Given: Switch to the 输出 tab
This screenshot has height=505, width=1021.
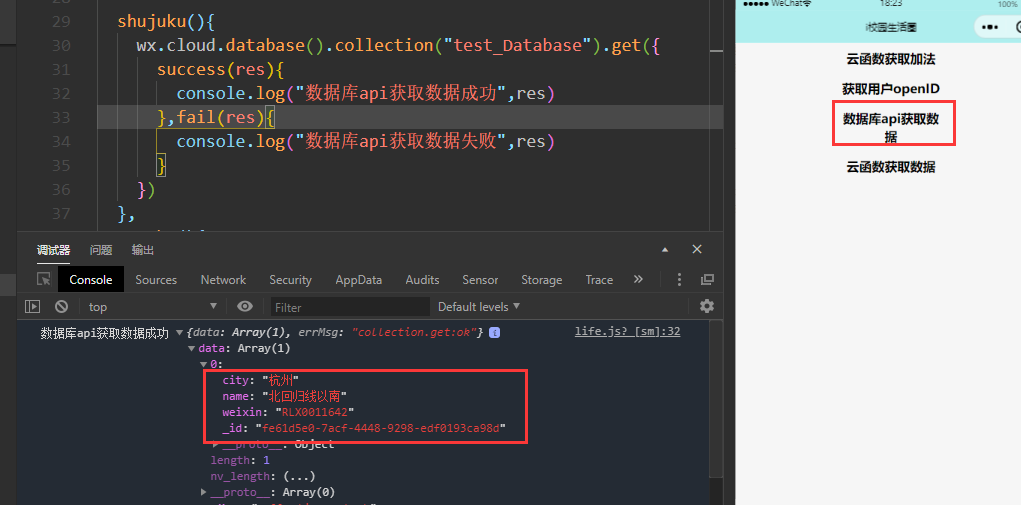Looking at the screenshot, I should 143,250.
